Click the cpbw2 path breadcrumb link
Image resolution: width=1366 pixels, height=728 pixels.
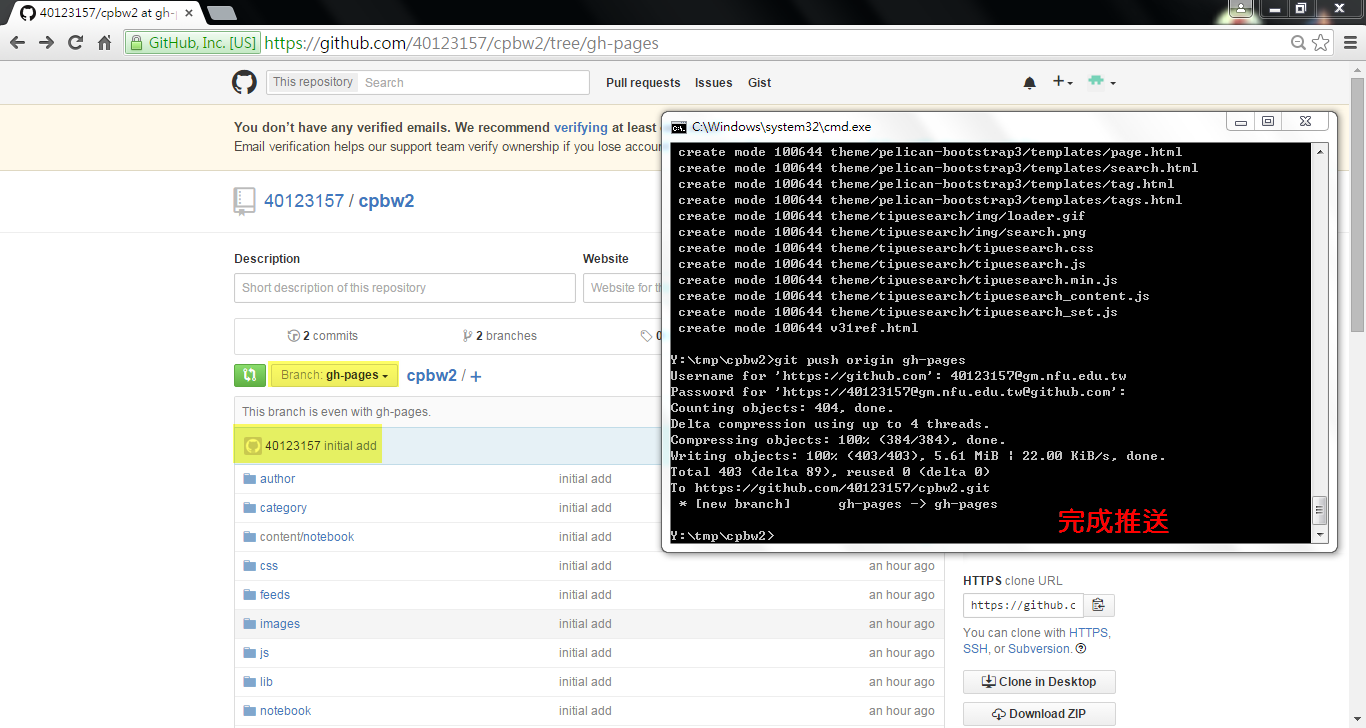pyautogui.click(x=432, y=376)
